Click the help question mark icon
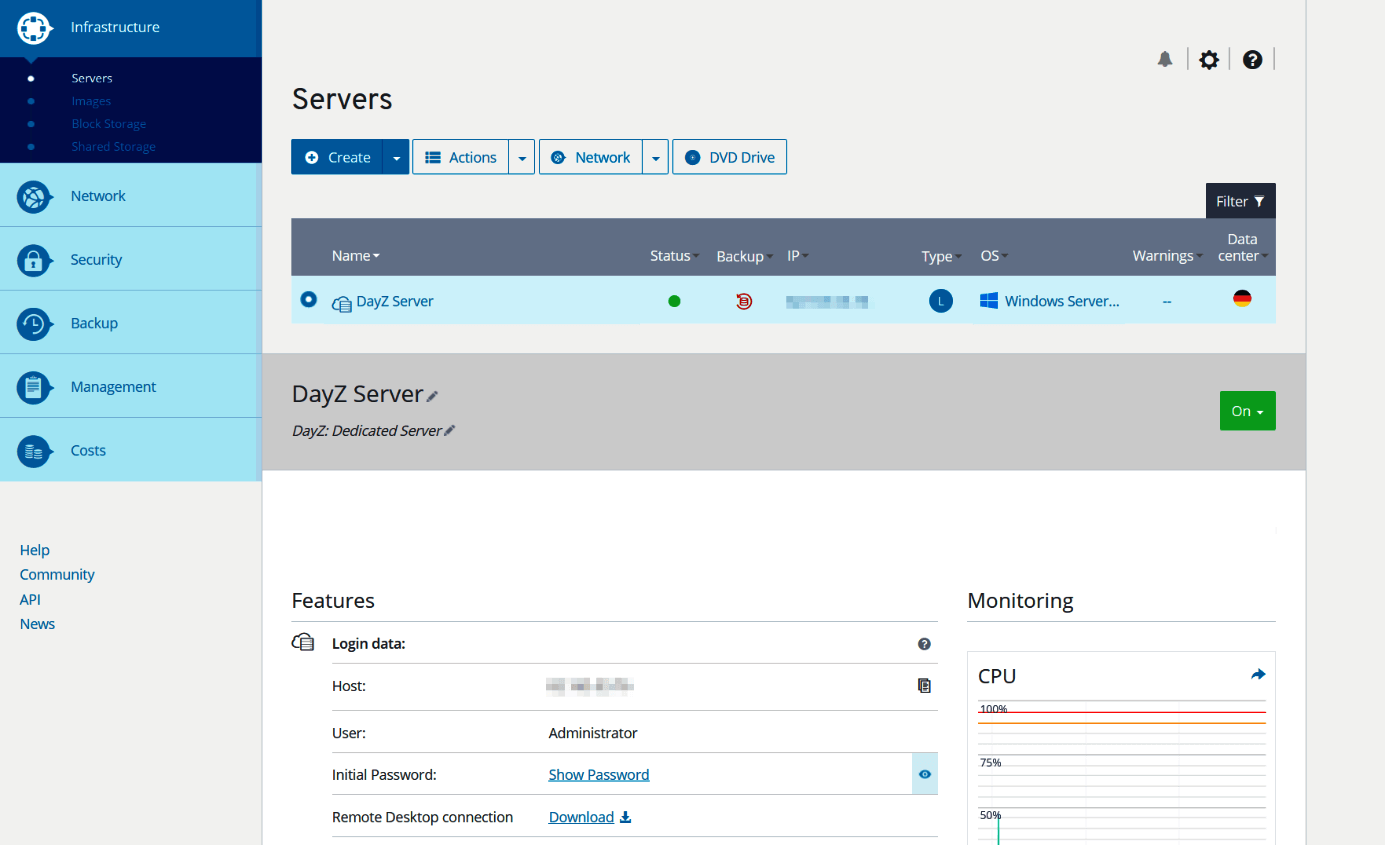1385x845 pixels. [1252, 59]
